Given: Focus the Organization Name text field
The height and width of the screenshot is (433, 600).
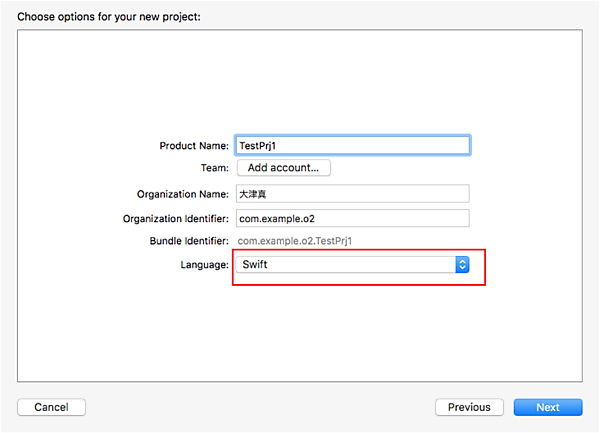Looking at the screenshot, I should [352, 194].
